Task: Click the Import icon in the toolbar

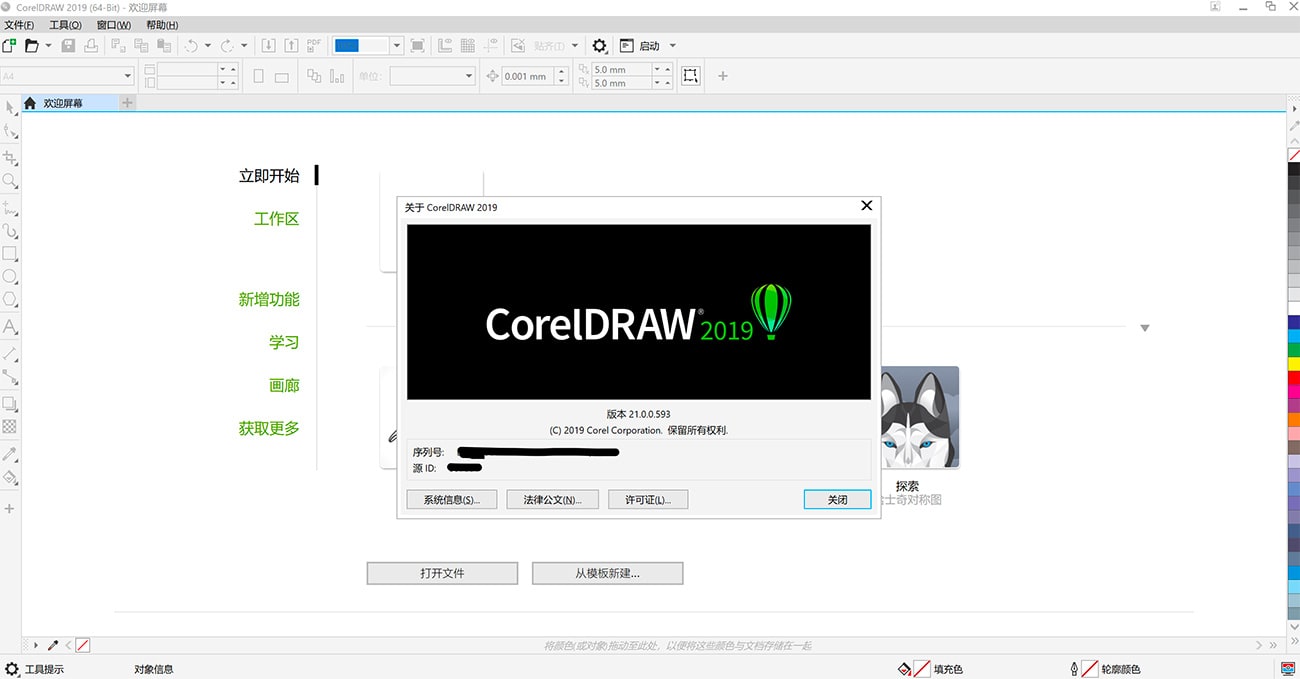Action: point(268,45)
